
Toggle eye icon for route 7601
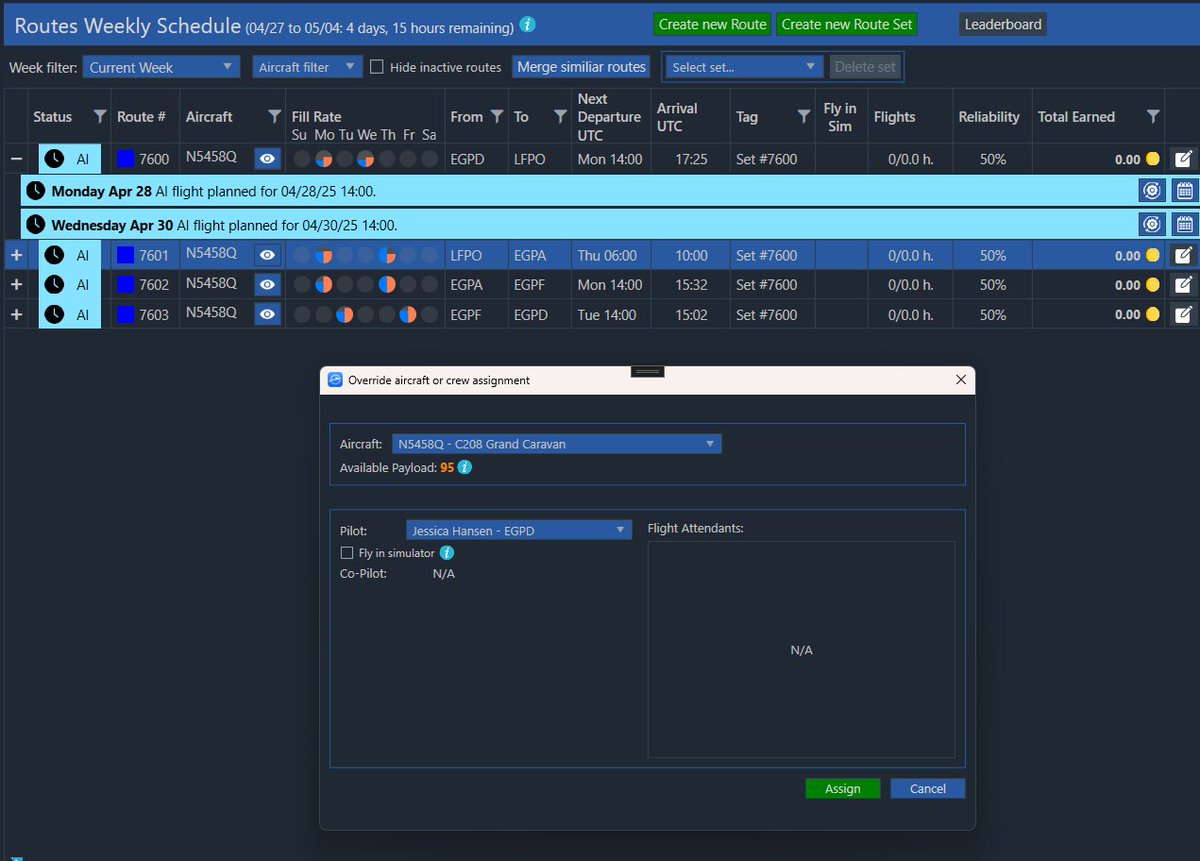267,255
